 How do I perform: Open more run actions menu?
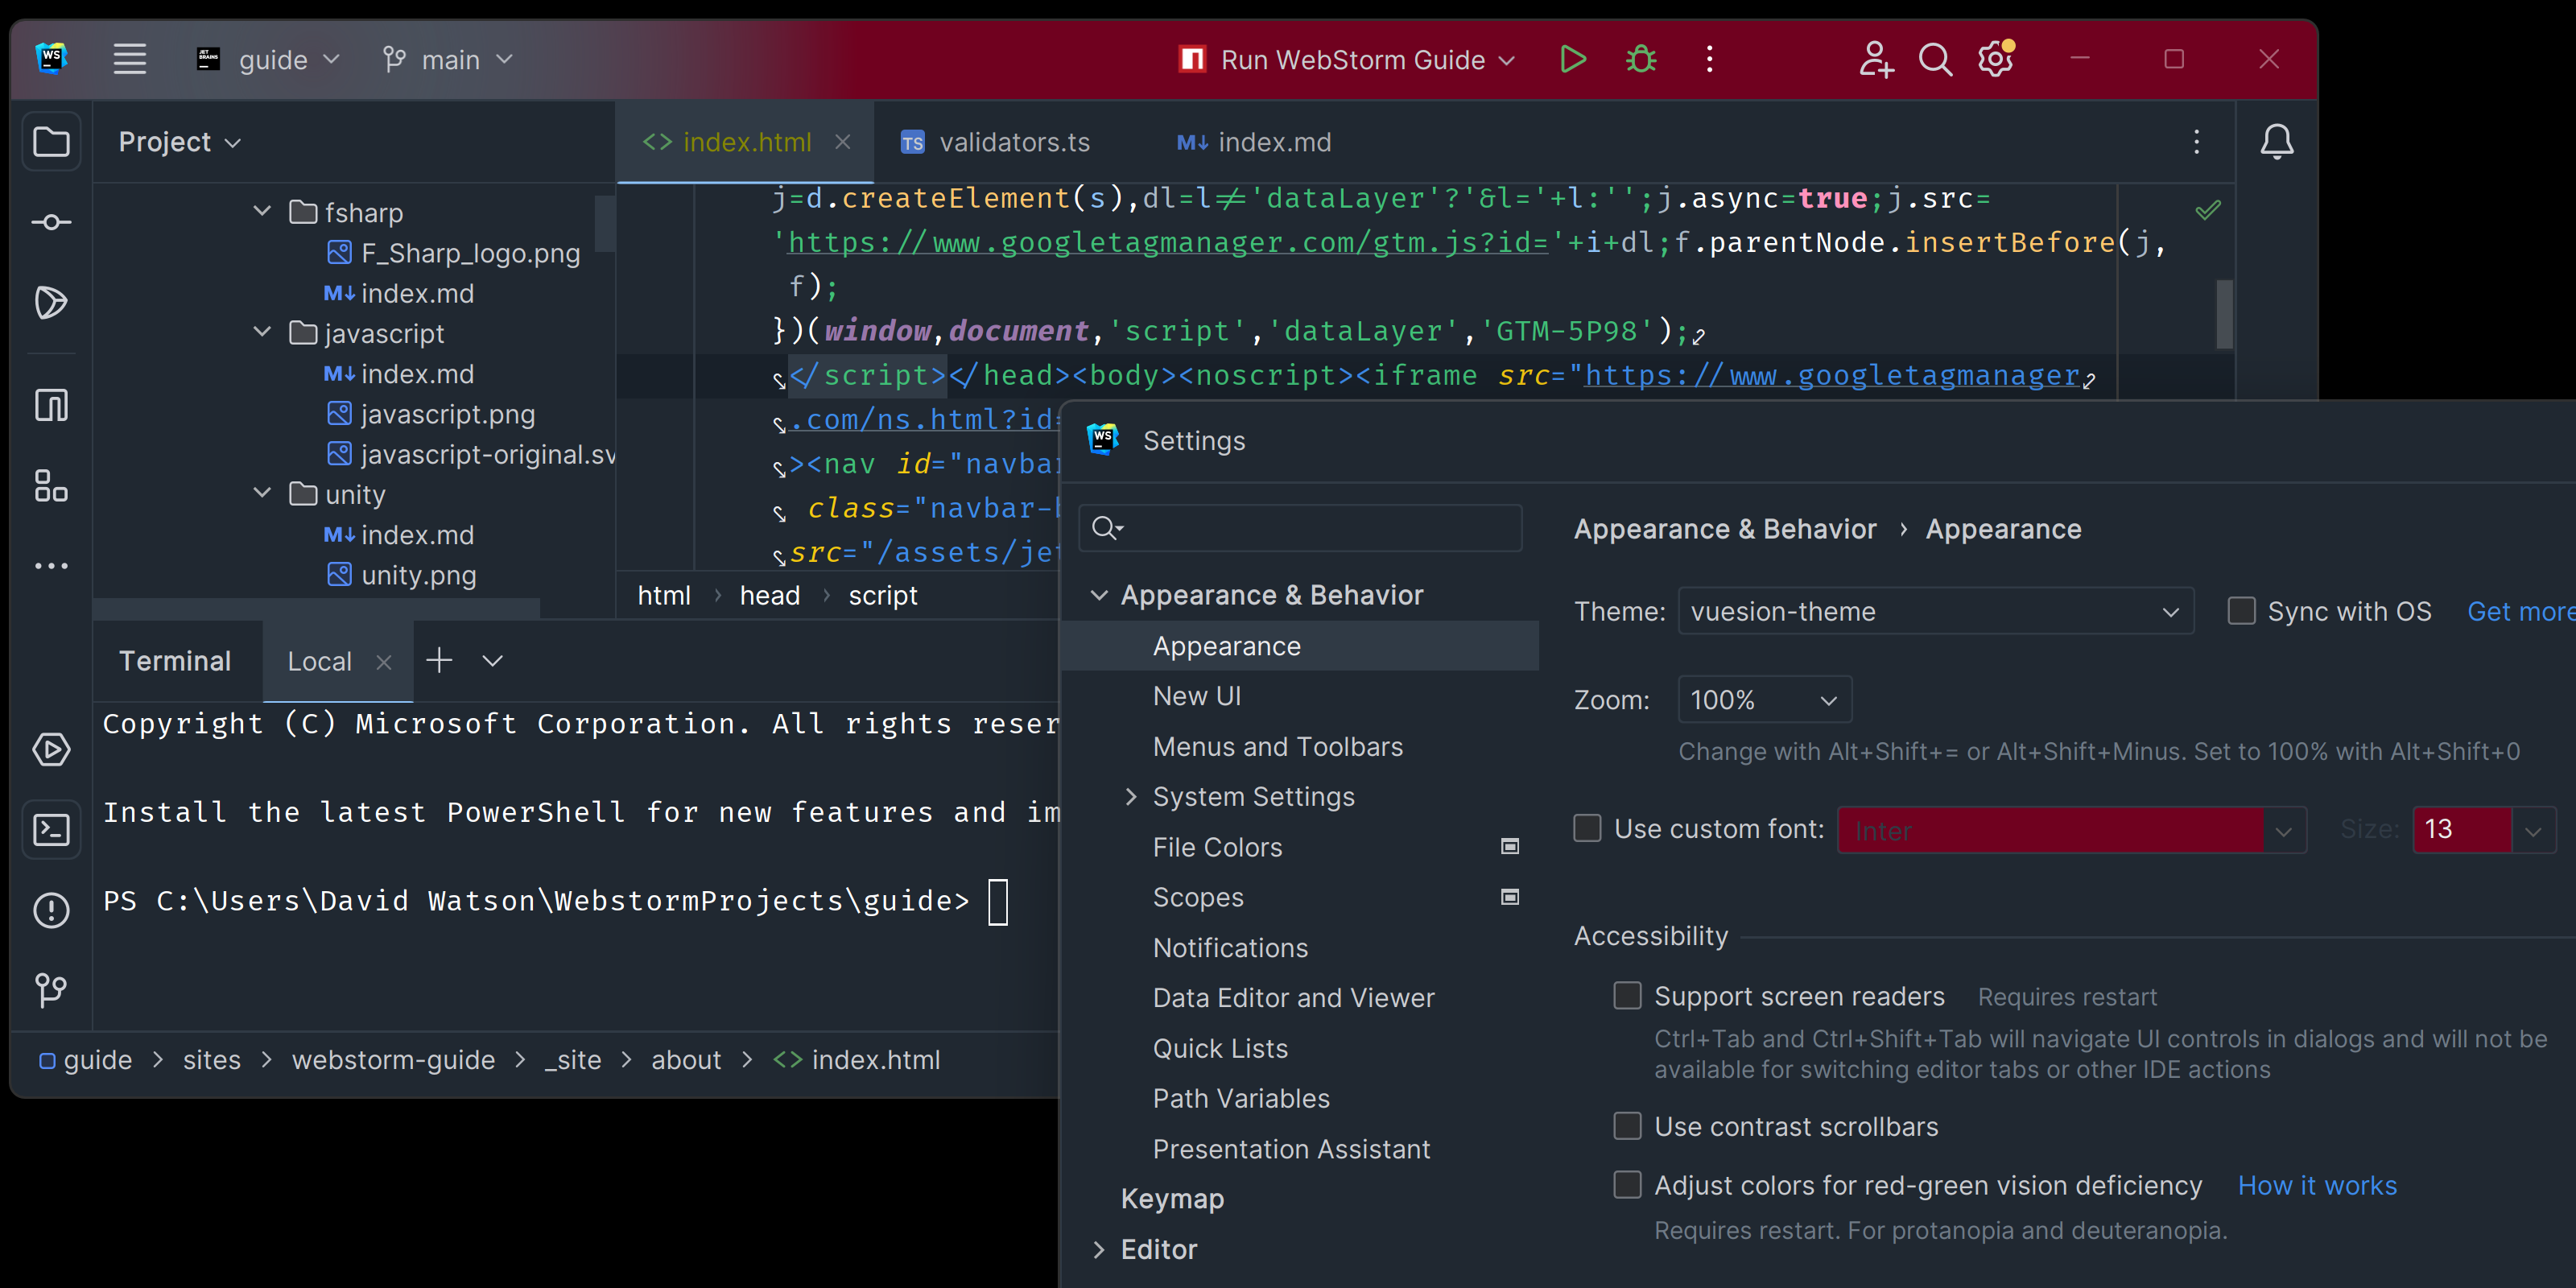pyautogui.click(x=1709, y=60)
